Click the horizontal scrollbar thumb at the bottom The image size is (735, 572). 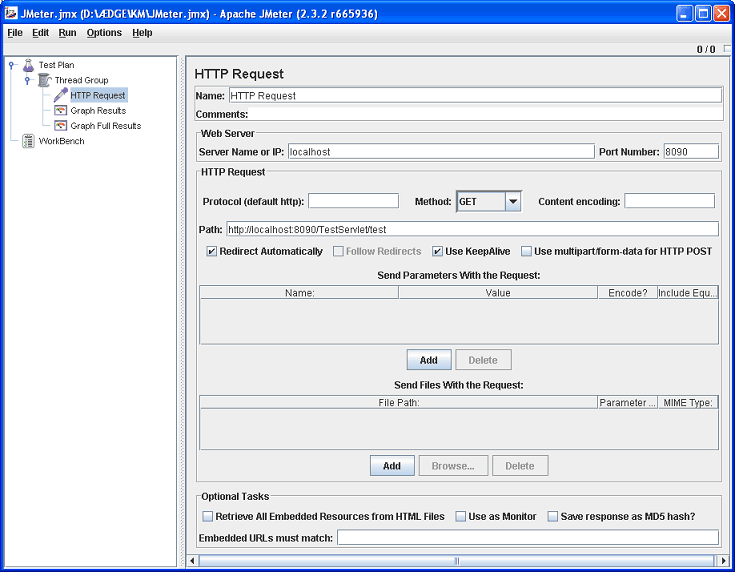pyautogui.click(x=457, y=561)
